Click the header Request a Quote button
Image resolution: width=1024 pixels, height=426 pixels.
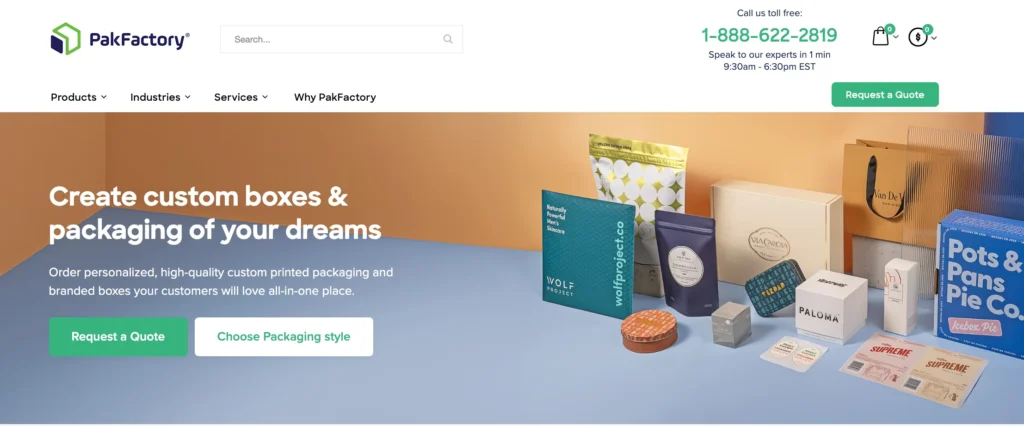click(885, 95)
